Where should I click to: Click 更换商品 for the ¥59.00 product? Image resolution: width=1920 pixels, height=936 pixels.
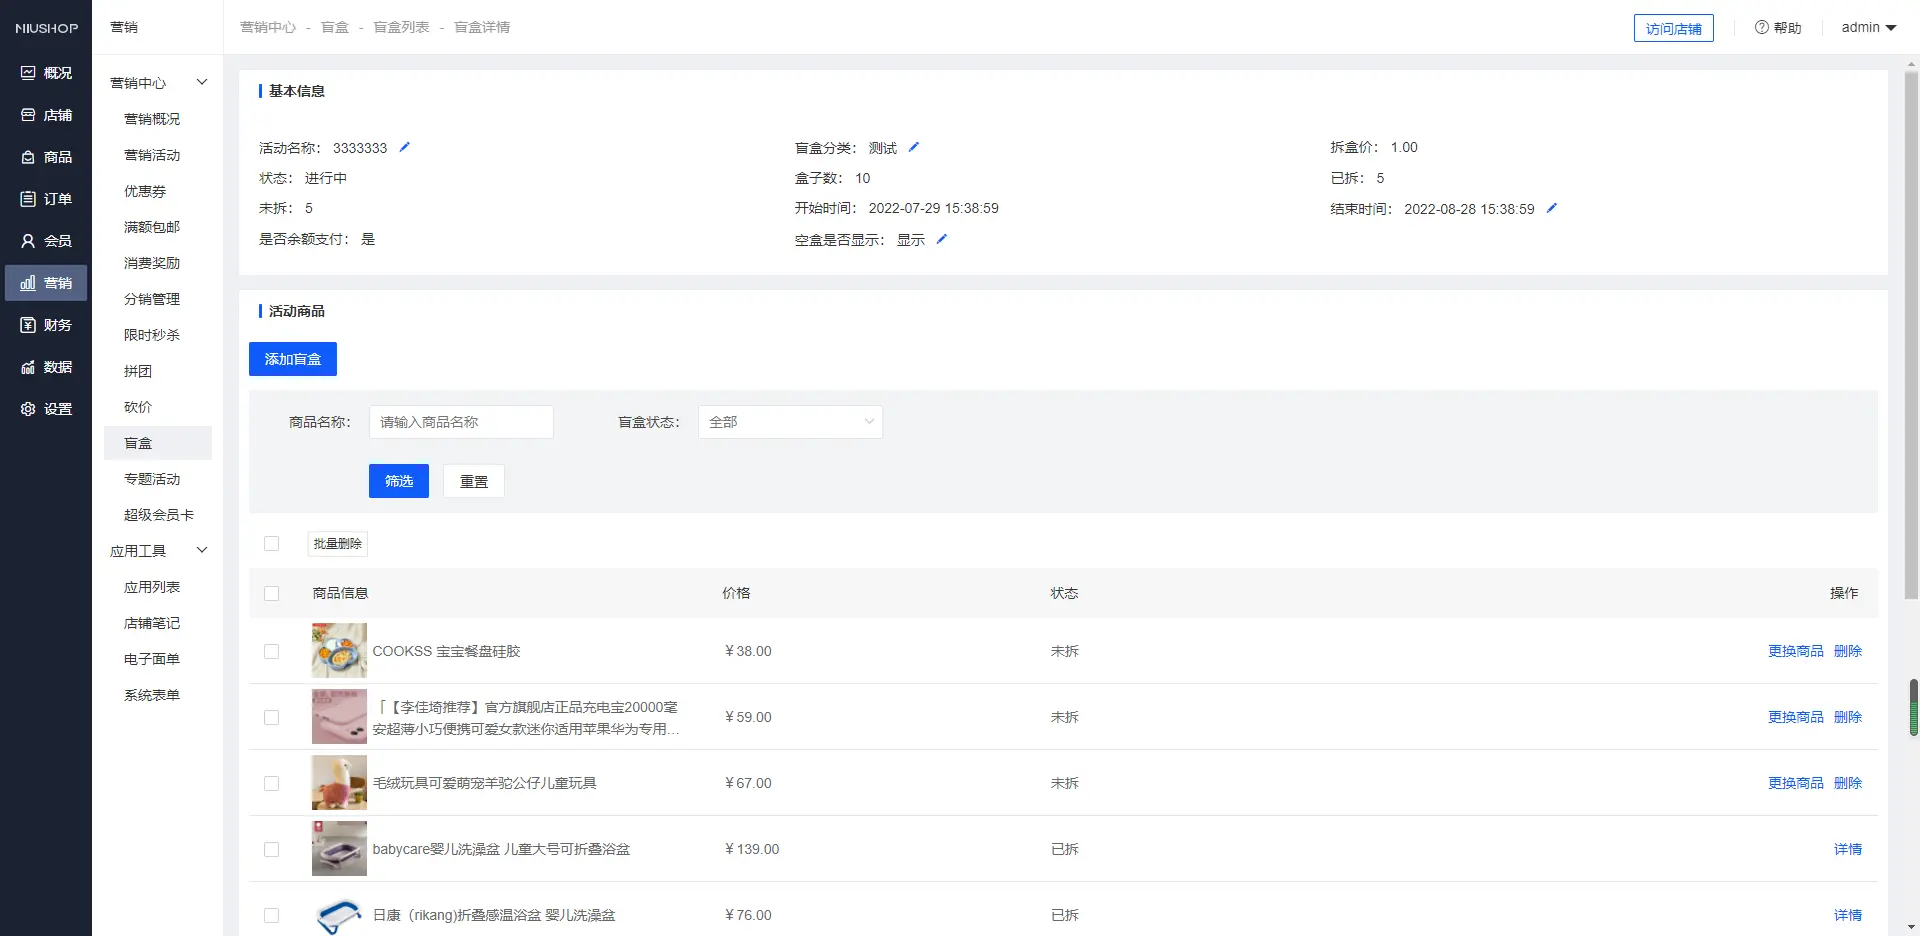point(1795,717)
